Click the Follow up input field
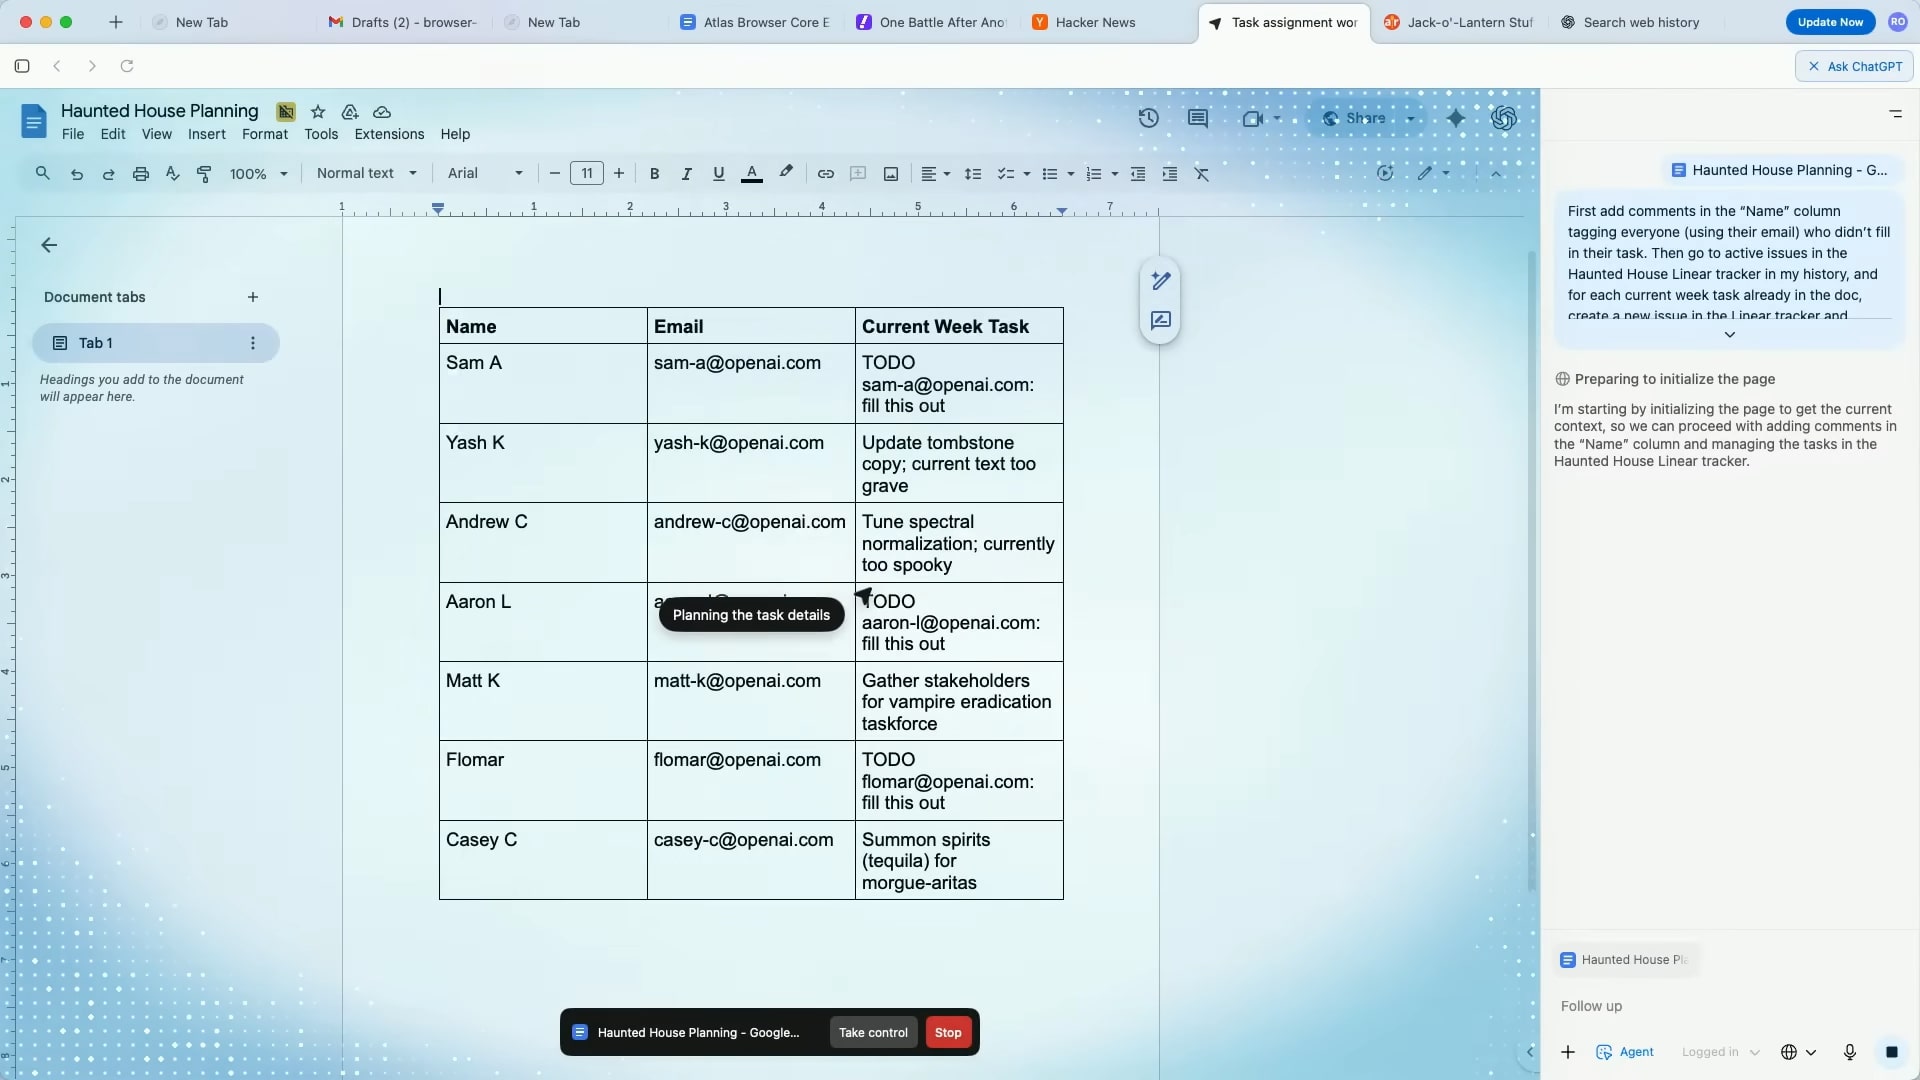The image size is (1920, 1080). (1700, 1006)
